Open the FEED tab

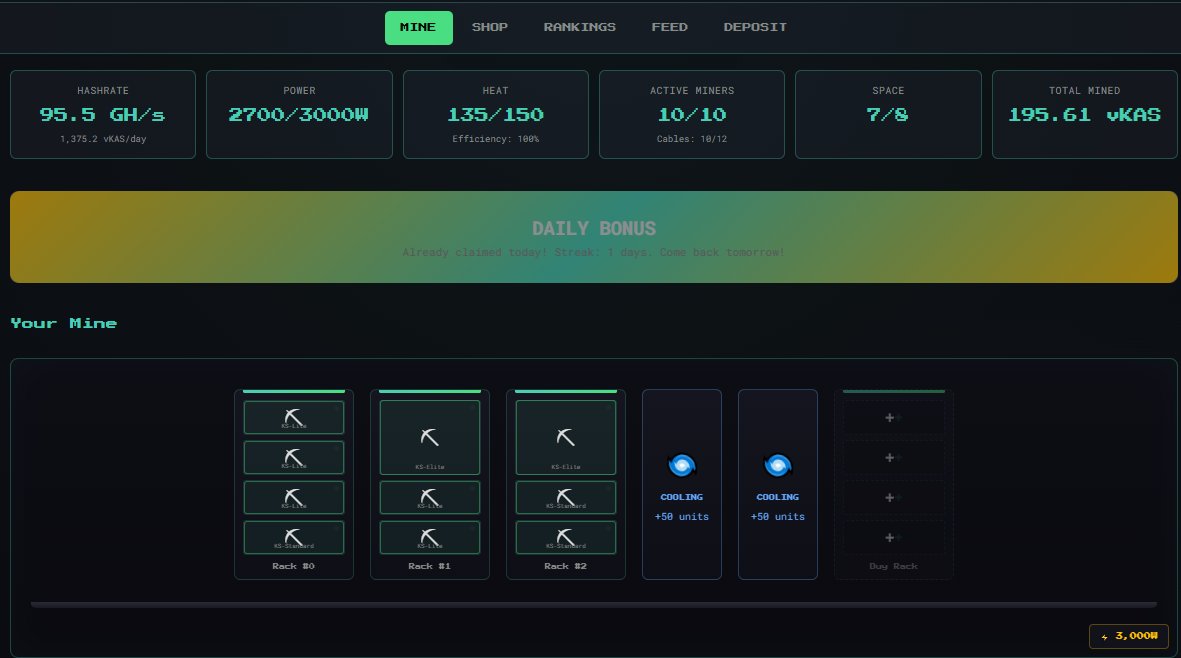tap(669, 27)
